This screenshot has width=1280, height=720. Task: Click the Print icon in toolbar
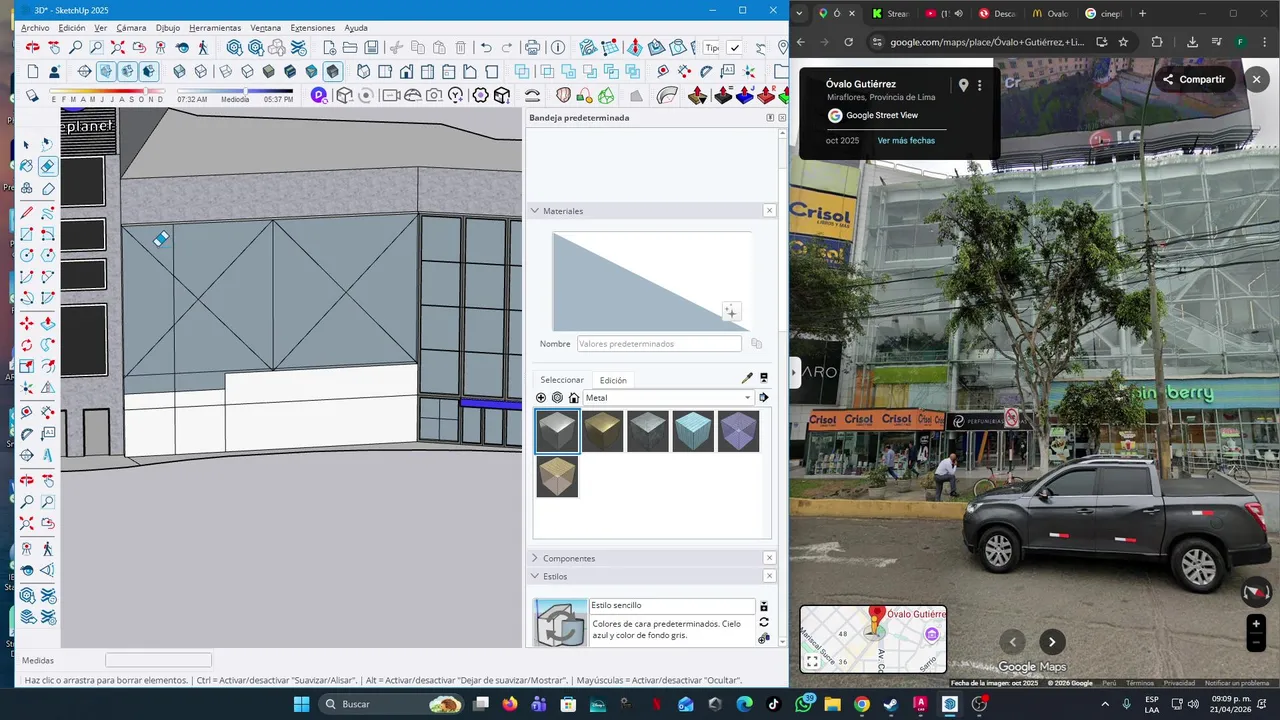tap(532, 47)
